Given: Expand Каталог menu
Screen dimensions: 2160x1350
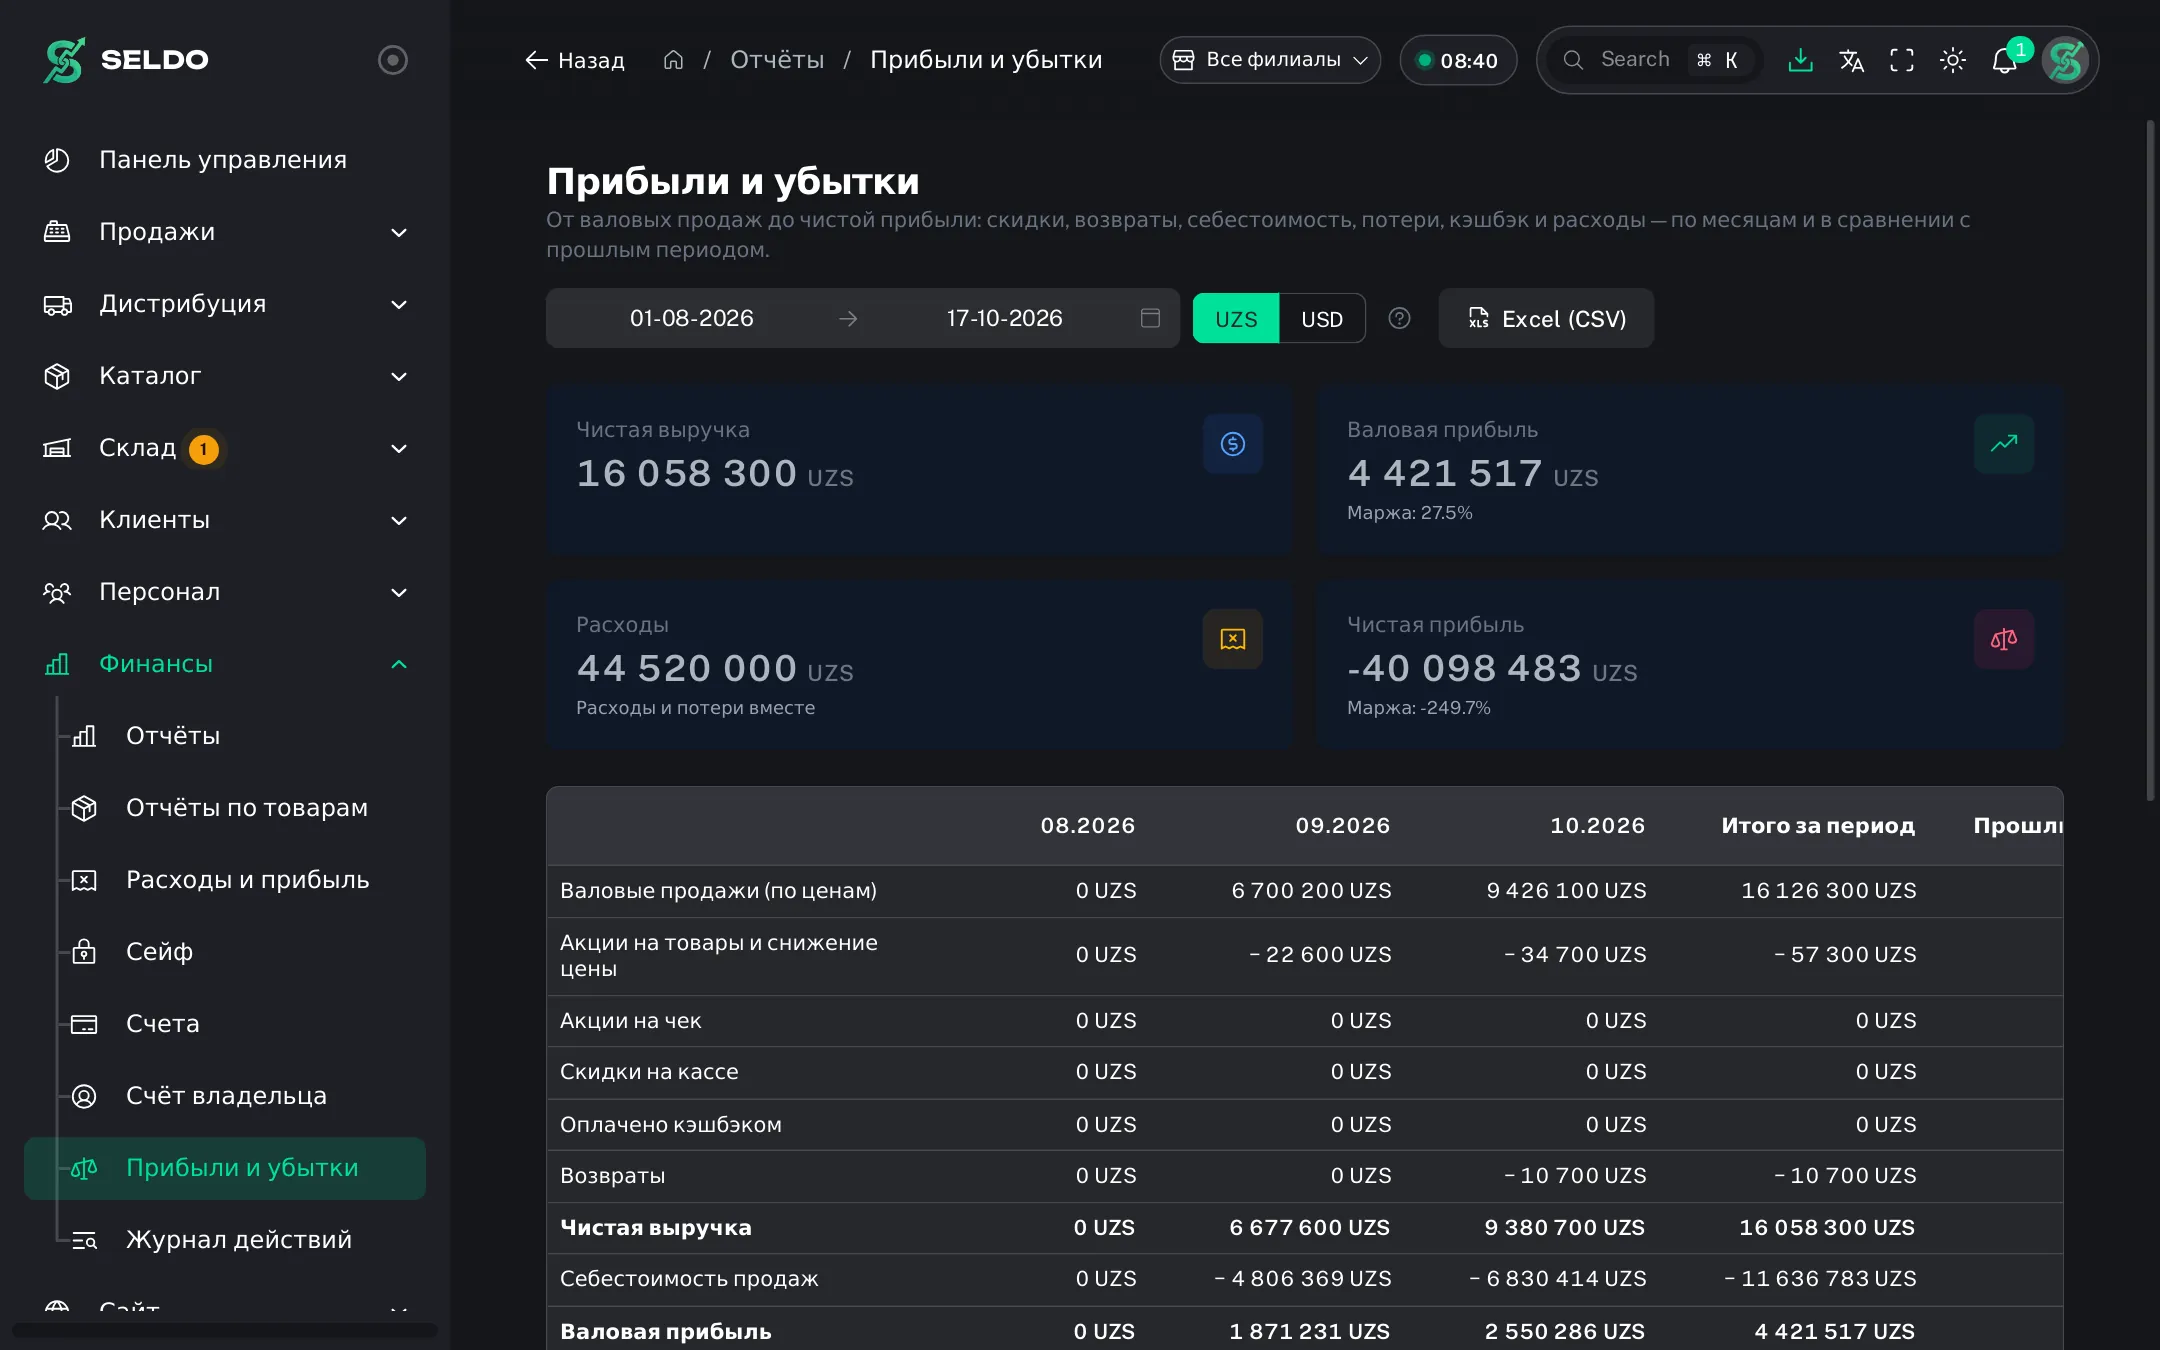Looking at the screenshot, I should [x=225, y=376].
